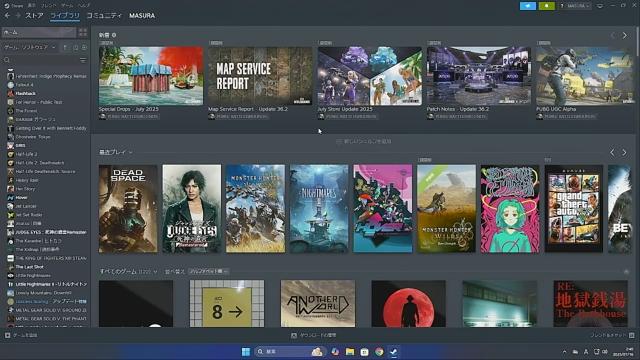This screenshot has height=360, width=640.
Task: Move recent games shelf to the left
Action: click(x=612, y=152)
